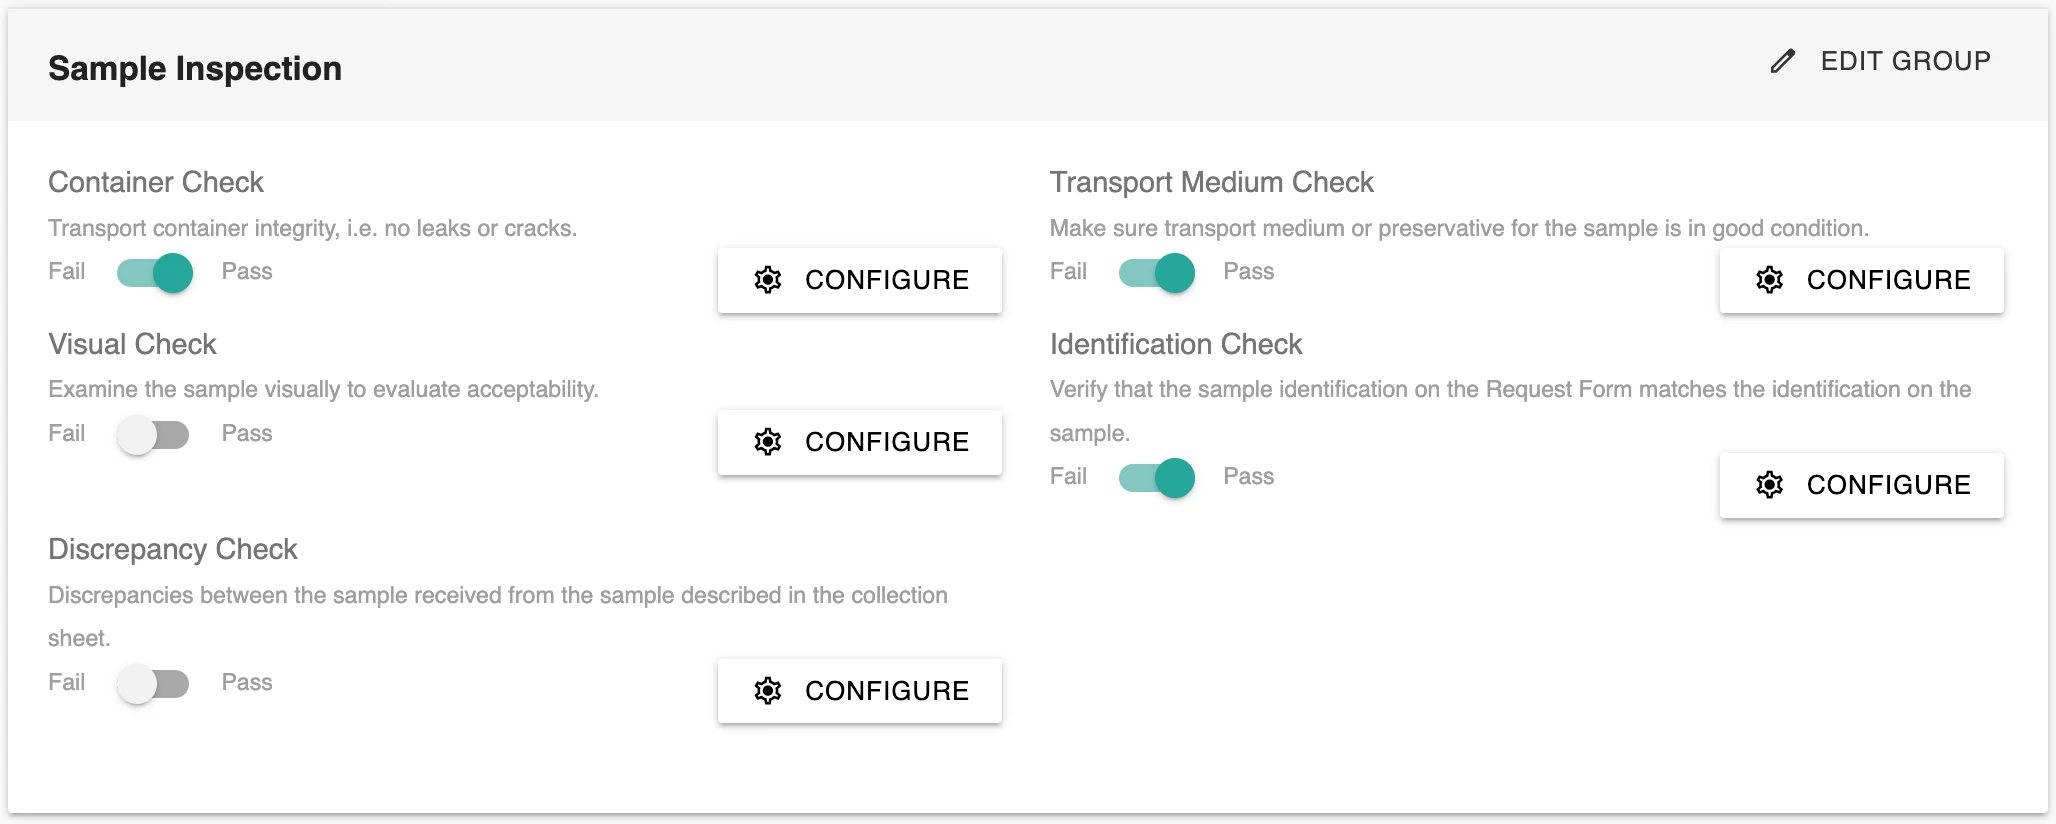
Task: Enable the Visual Check toggle
Action: coord(153,435)
